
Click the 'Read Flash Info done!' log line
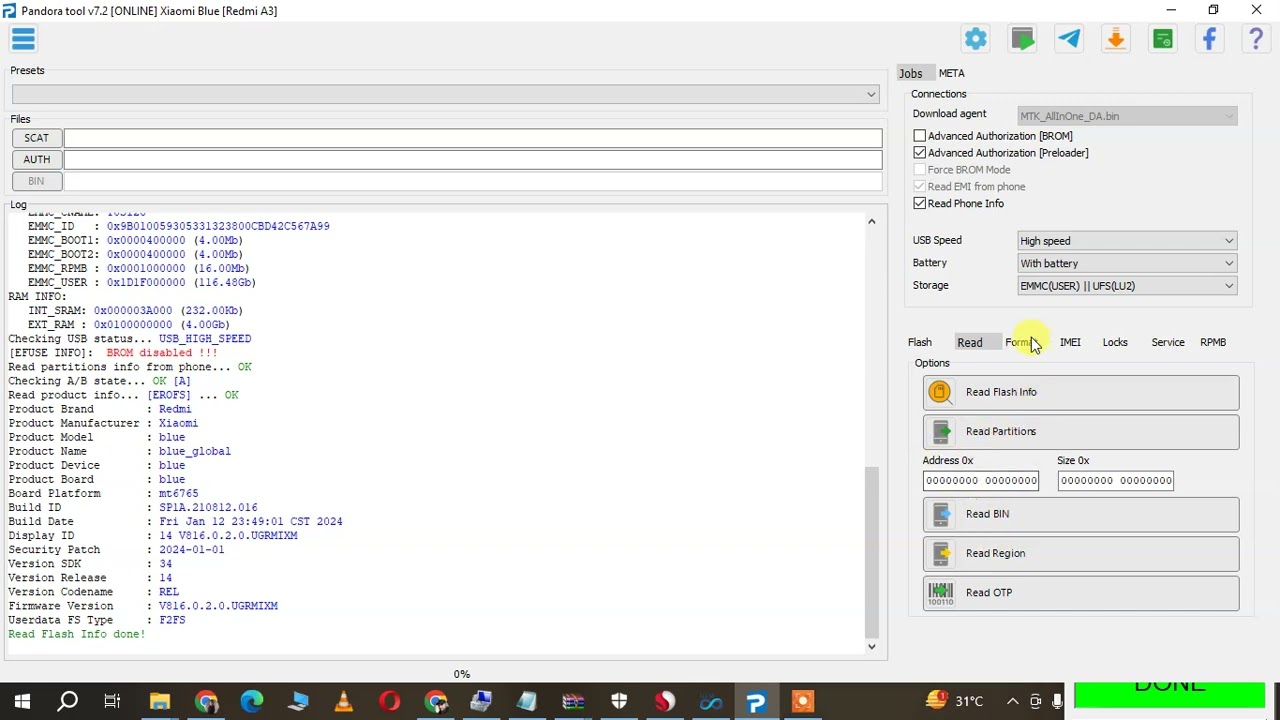(77, 634)
